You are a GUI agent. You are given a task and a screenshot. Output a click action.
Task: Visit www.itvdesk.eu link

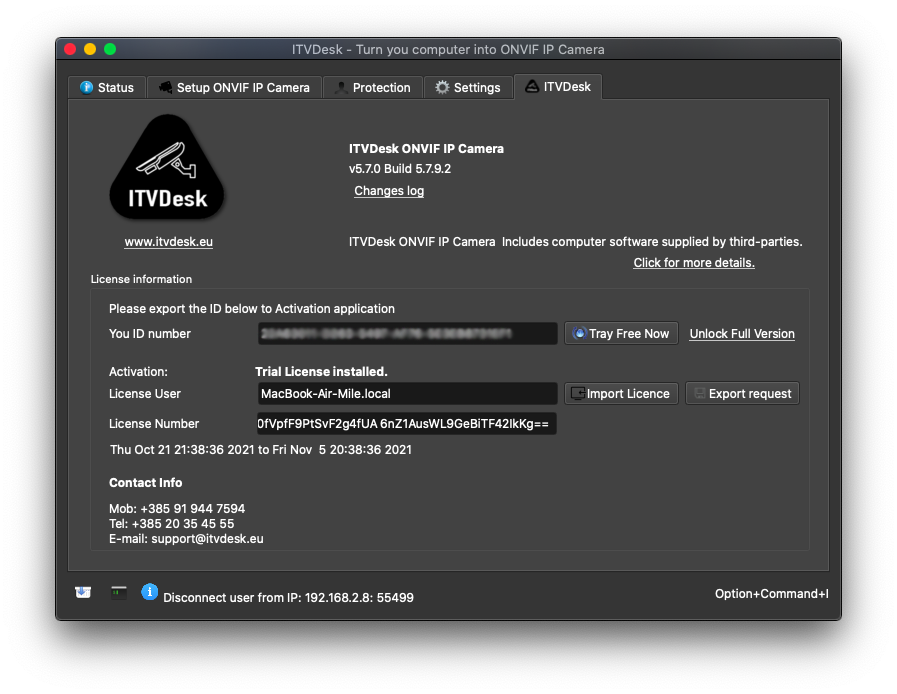click(168, 241)
